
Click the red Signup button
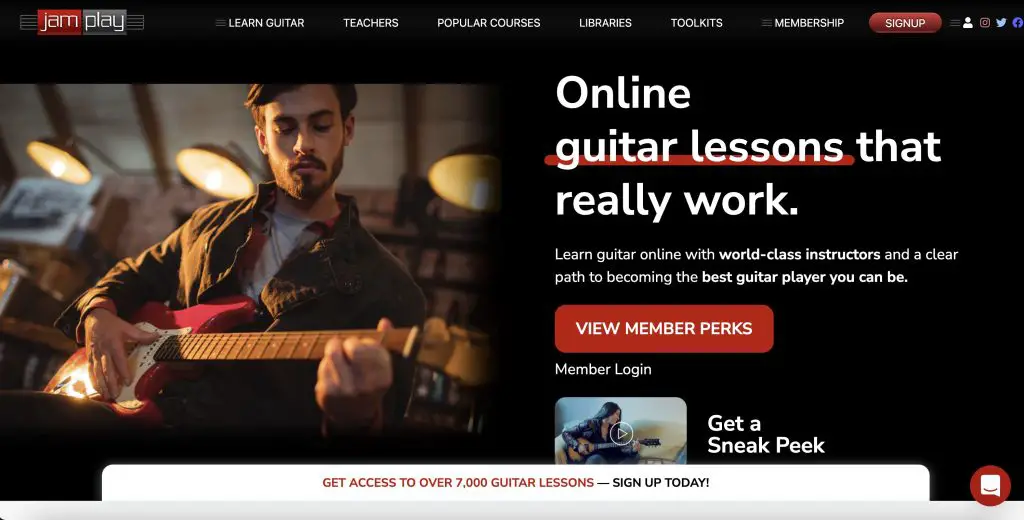pyautogui.click(x=905, y=23)
